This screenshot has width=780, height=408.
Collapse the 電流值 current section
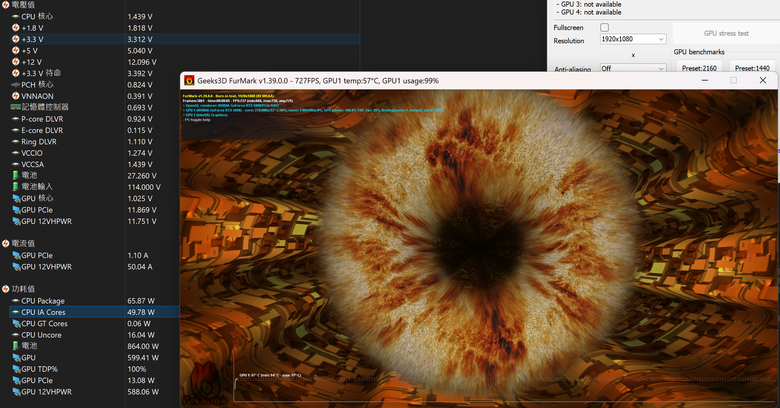7,243
